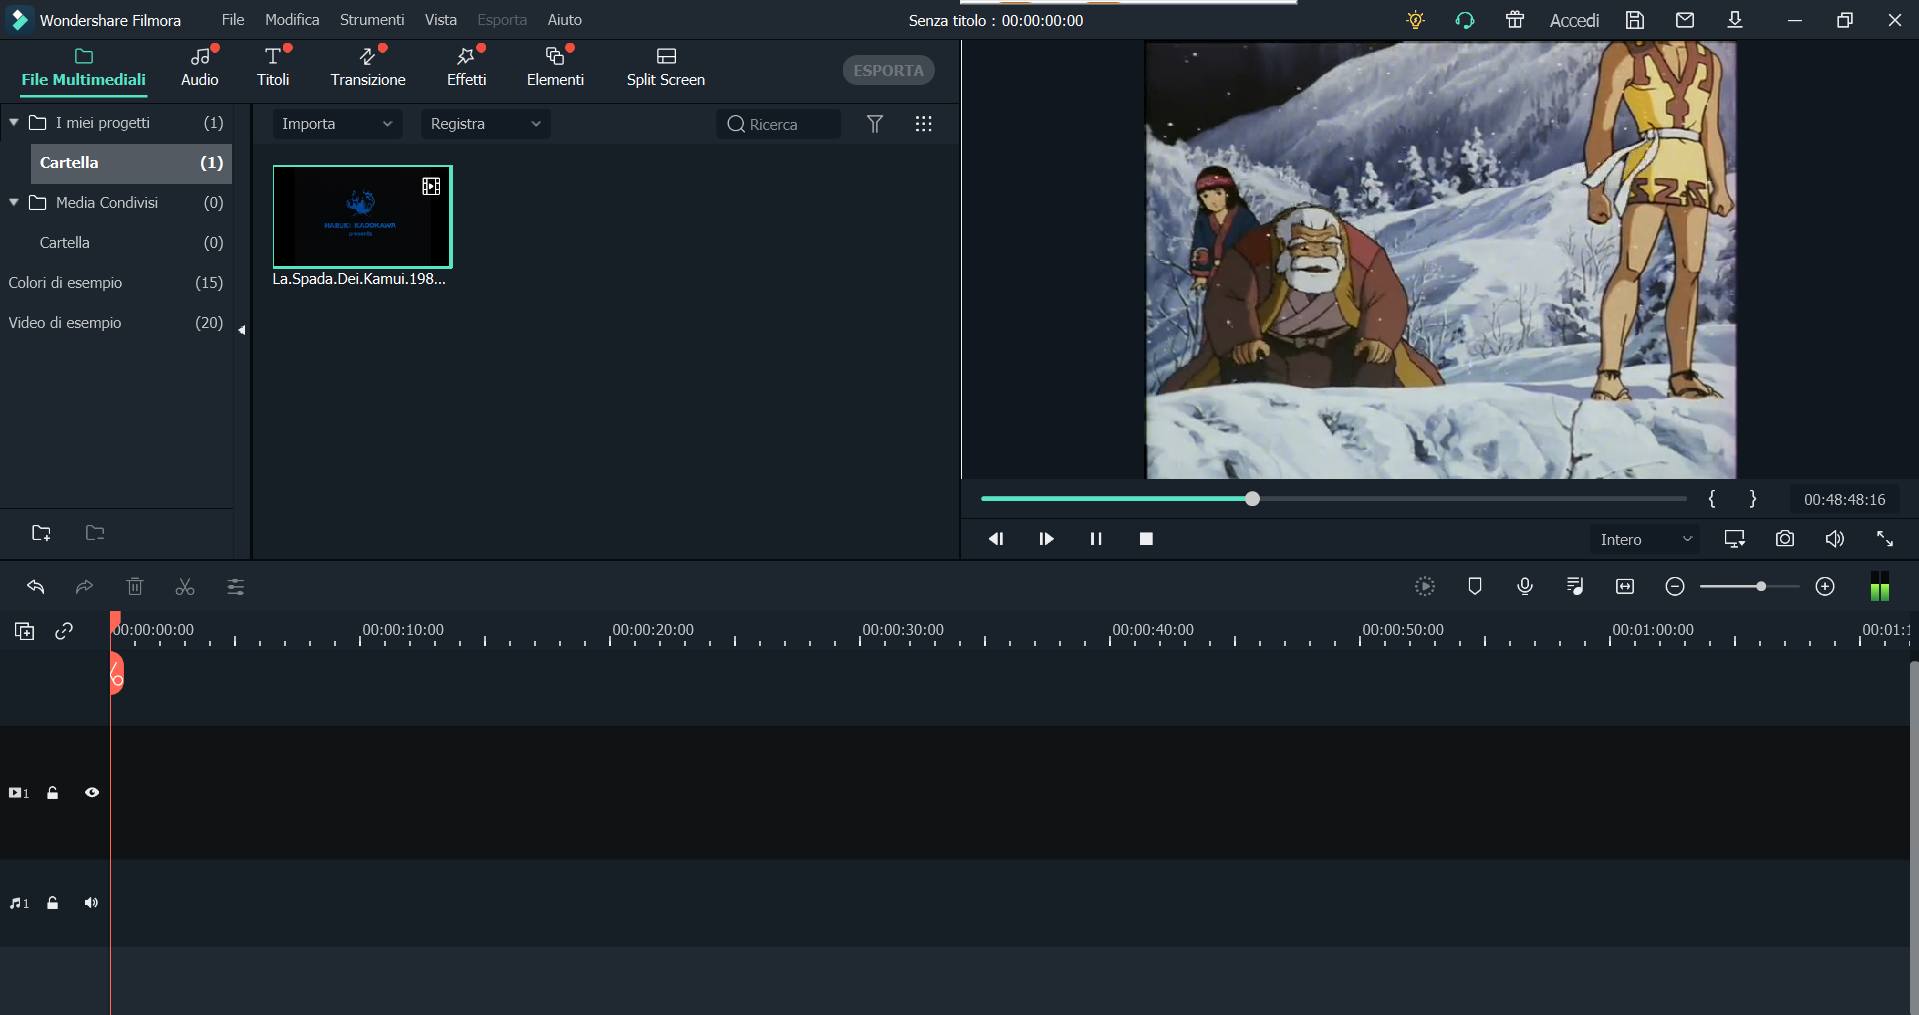Open the Aiuto menu
1919x1015 pixels.
[565, 20]
